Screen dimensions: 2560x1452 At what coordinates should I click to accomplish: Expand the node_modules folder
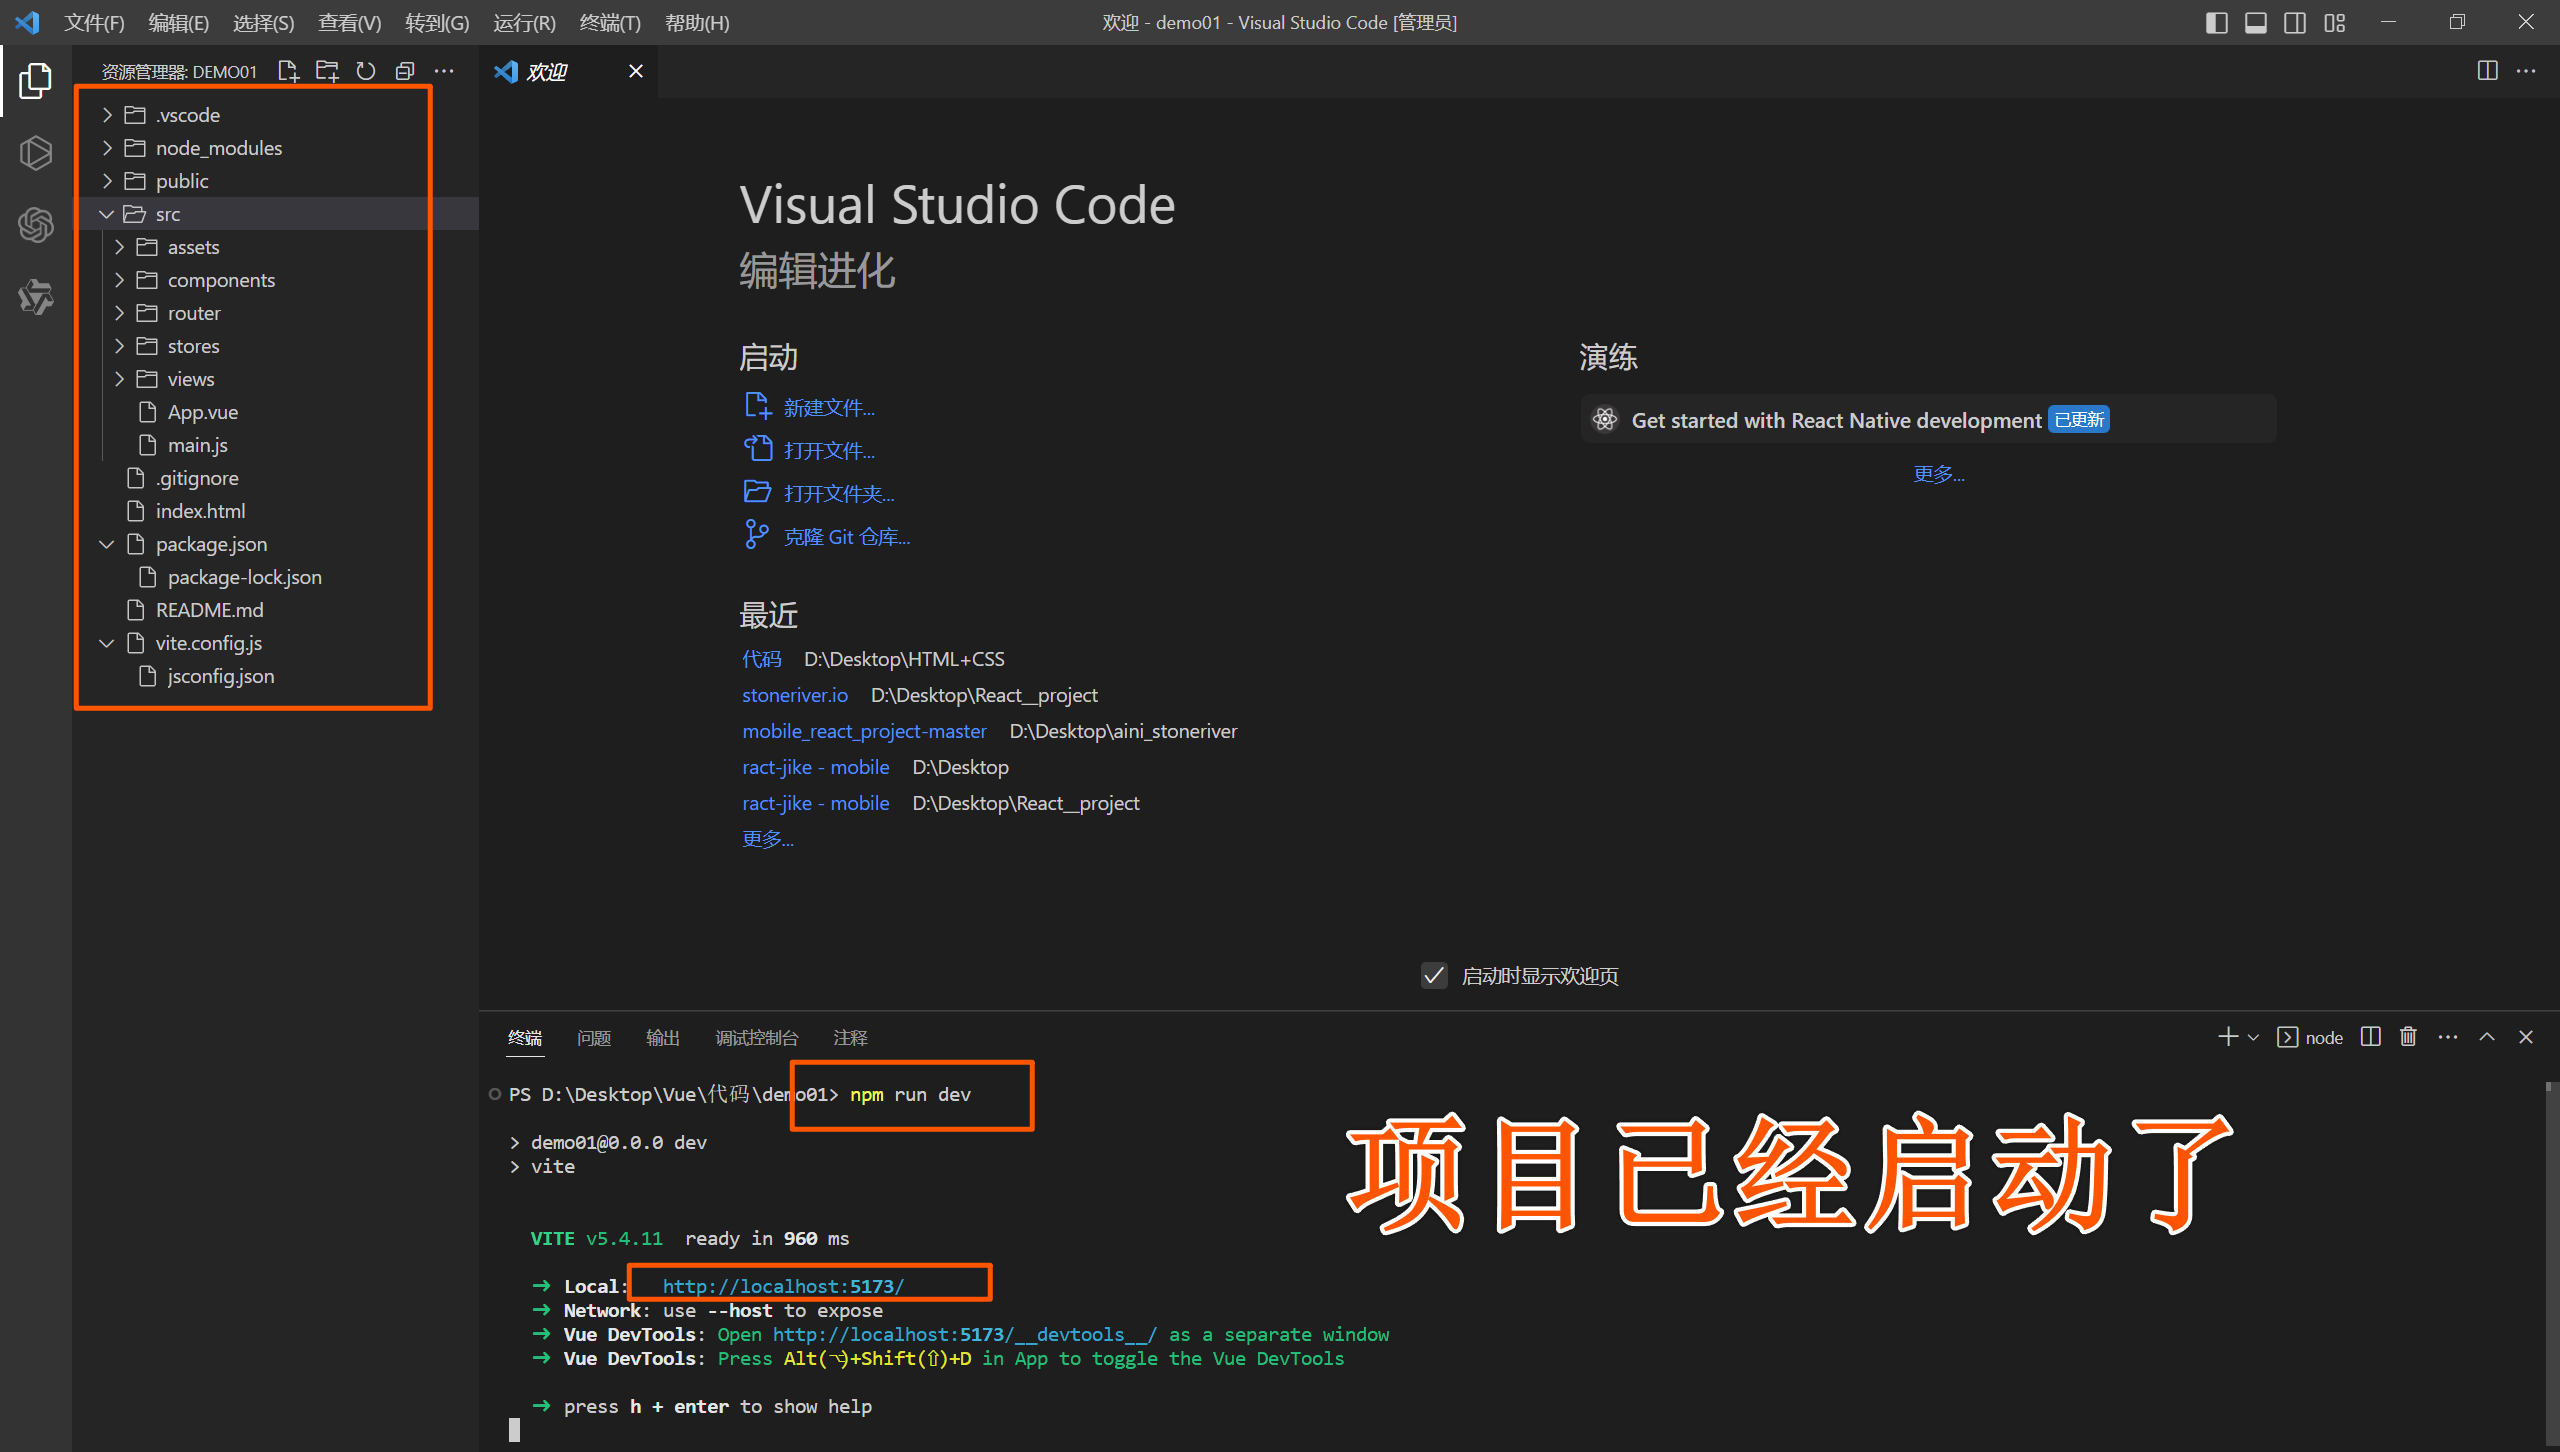[x=107, y=148]
